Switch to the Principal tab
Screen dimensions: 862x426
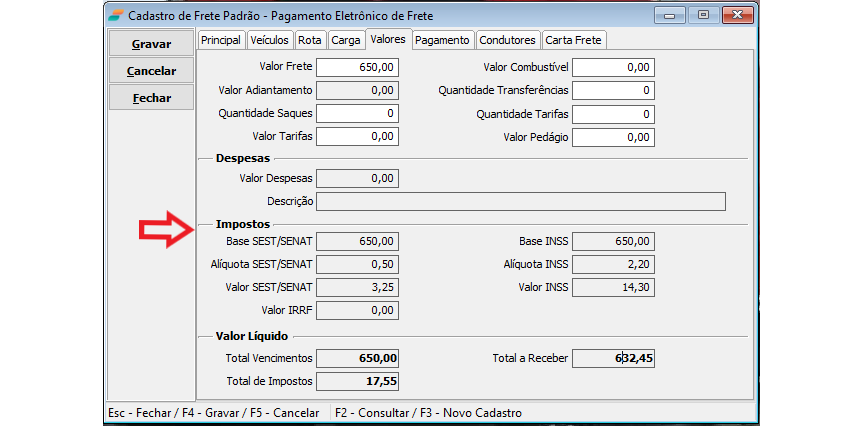221,40
